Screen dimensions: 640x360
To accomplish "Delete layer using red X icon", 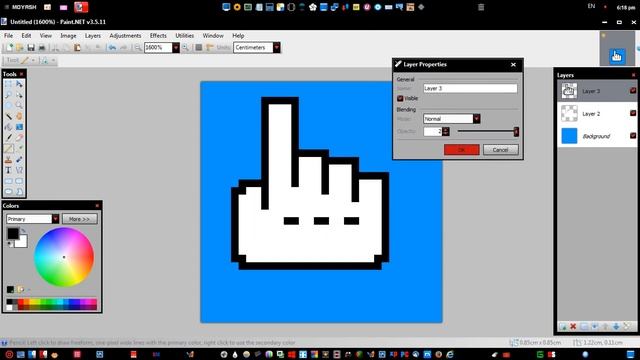I will tap(573, 326).
